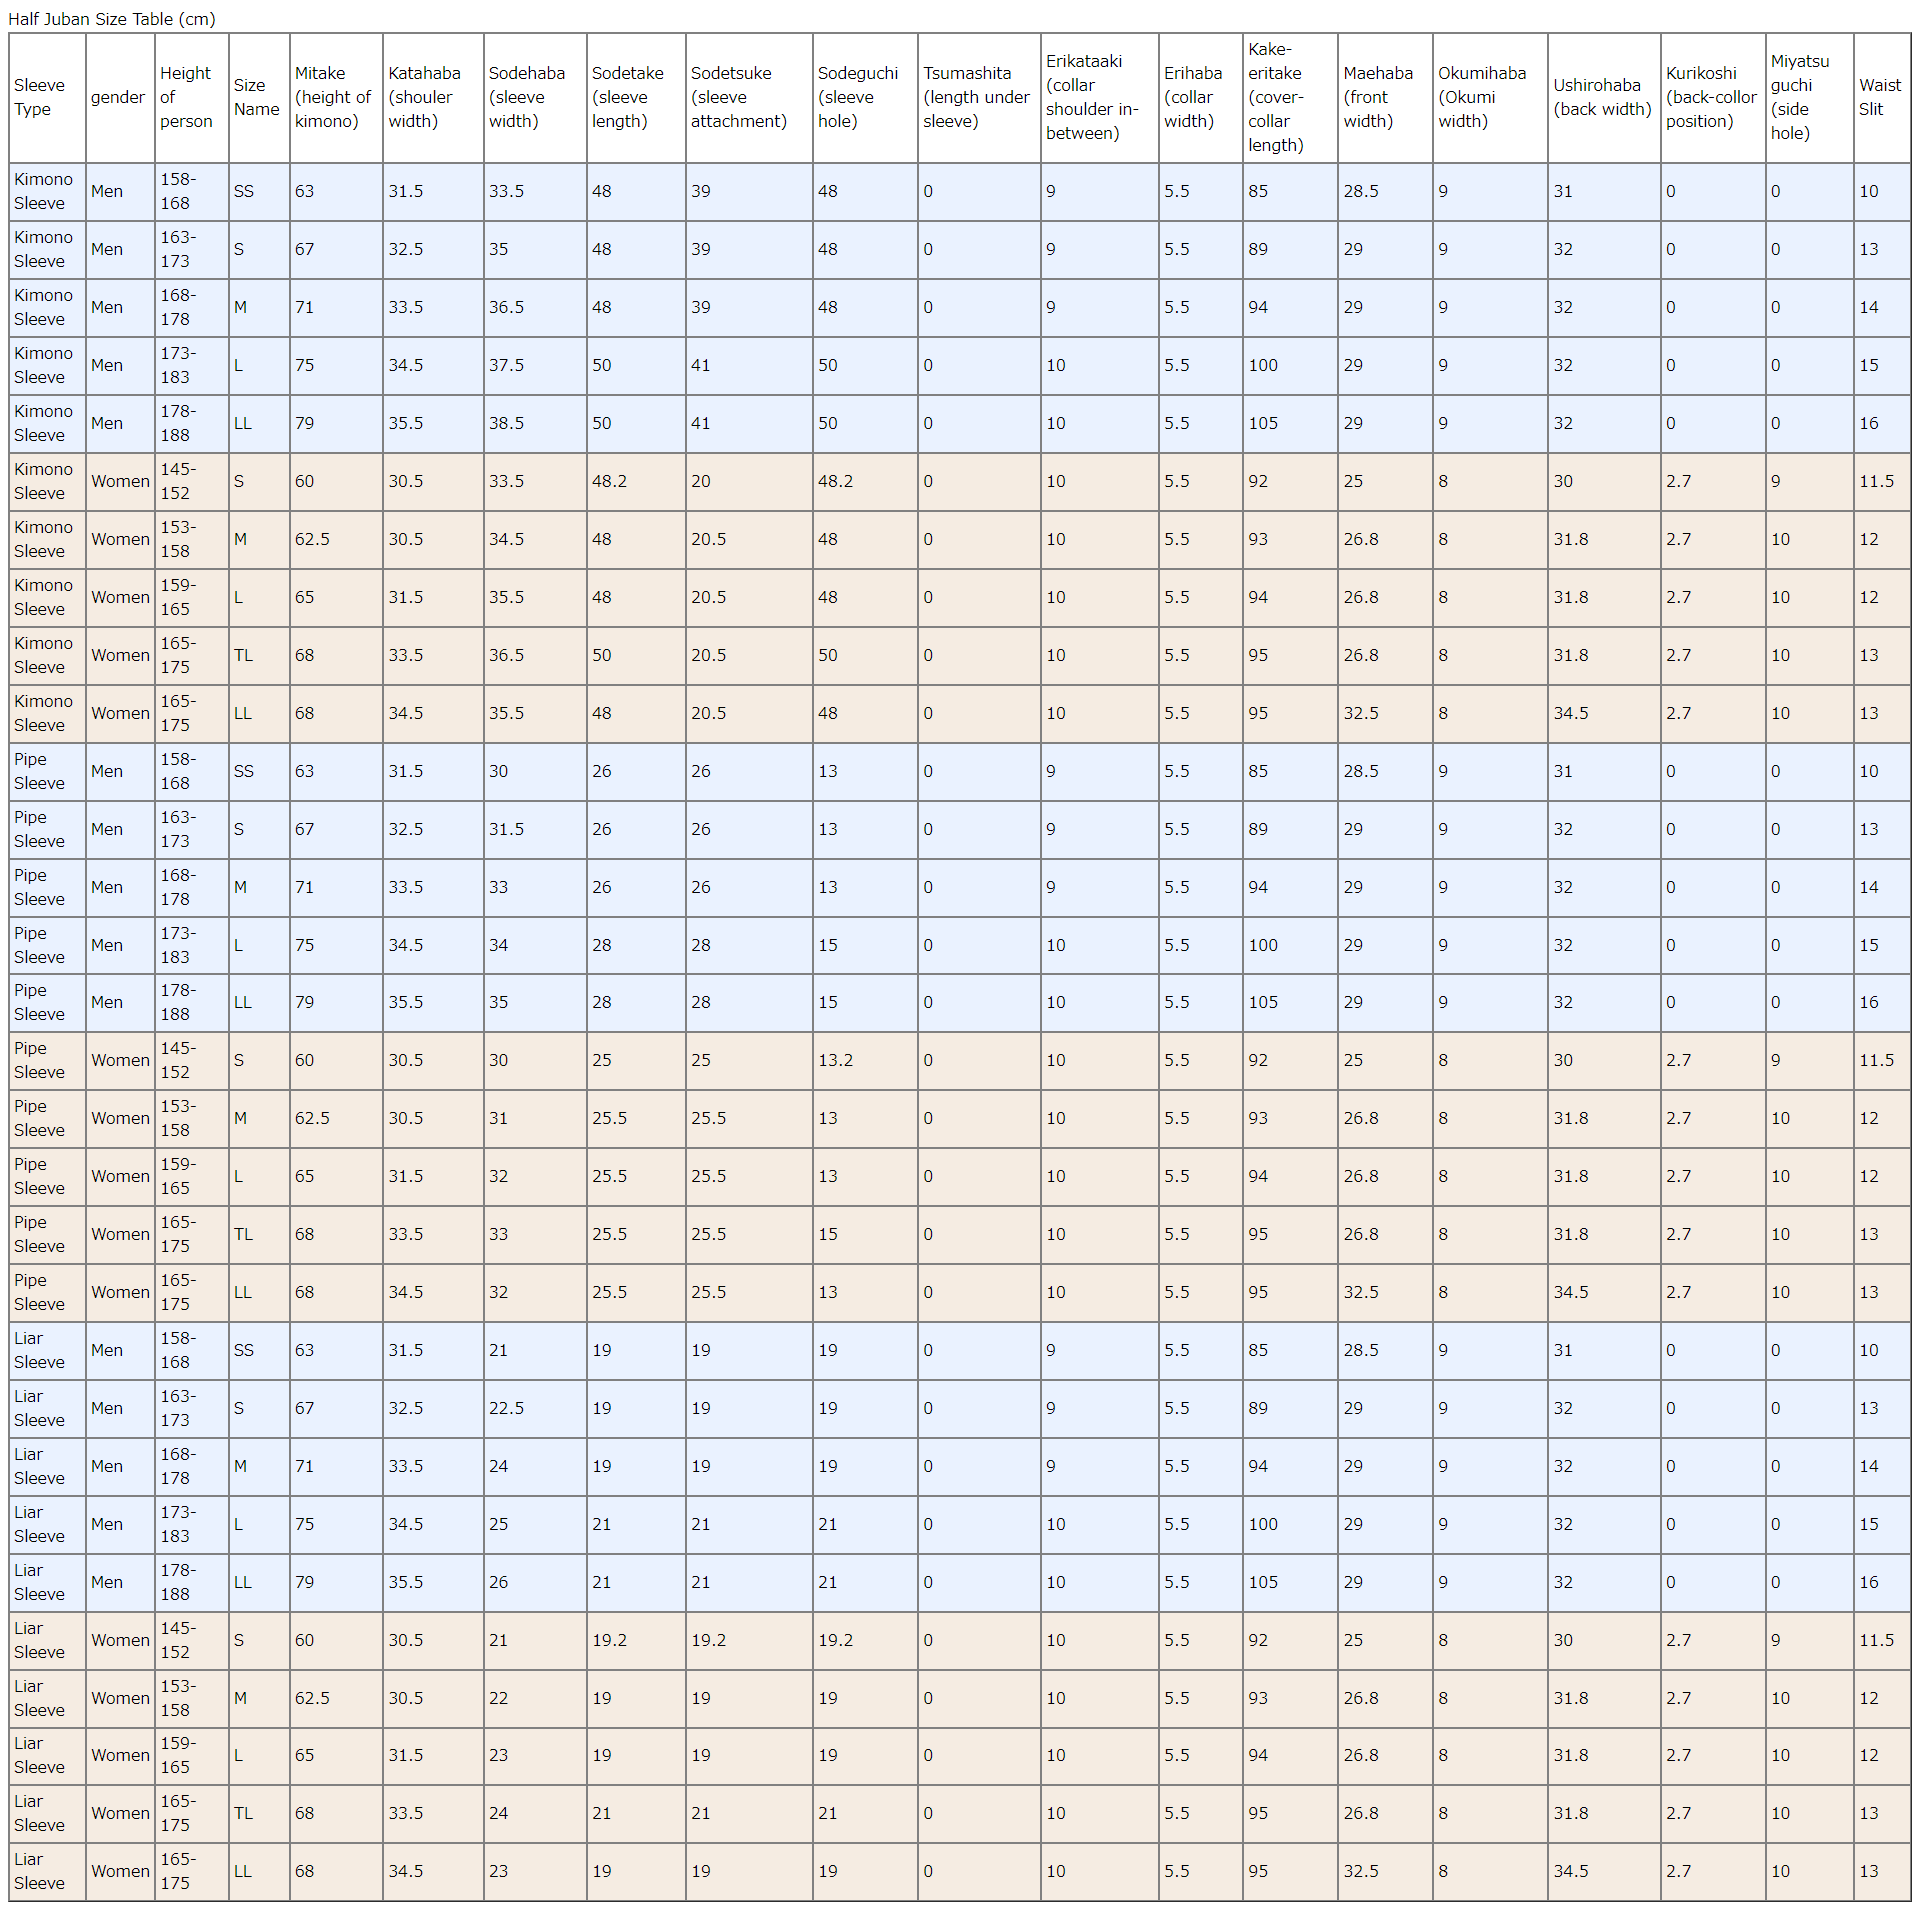Click the 'Sleeve Type' column header
The image size is (1920, 1912).
pyautogui.click(x=40, y=97)
